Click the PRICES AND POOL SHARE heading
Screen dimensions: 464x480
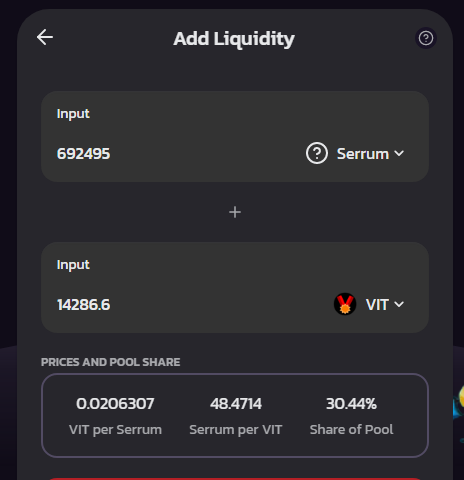click(110, 362)
